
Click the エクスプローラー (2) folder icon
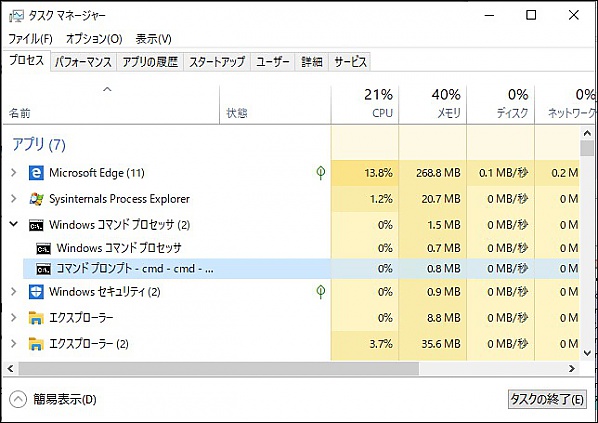(x=36, y=344)
